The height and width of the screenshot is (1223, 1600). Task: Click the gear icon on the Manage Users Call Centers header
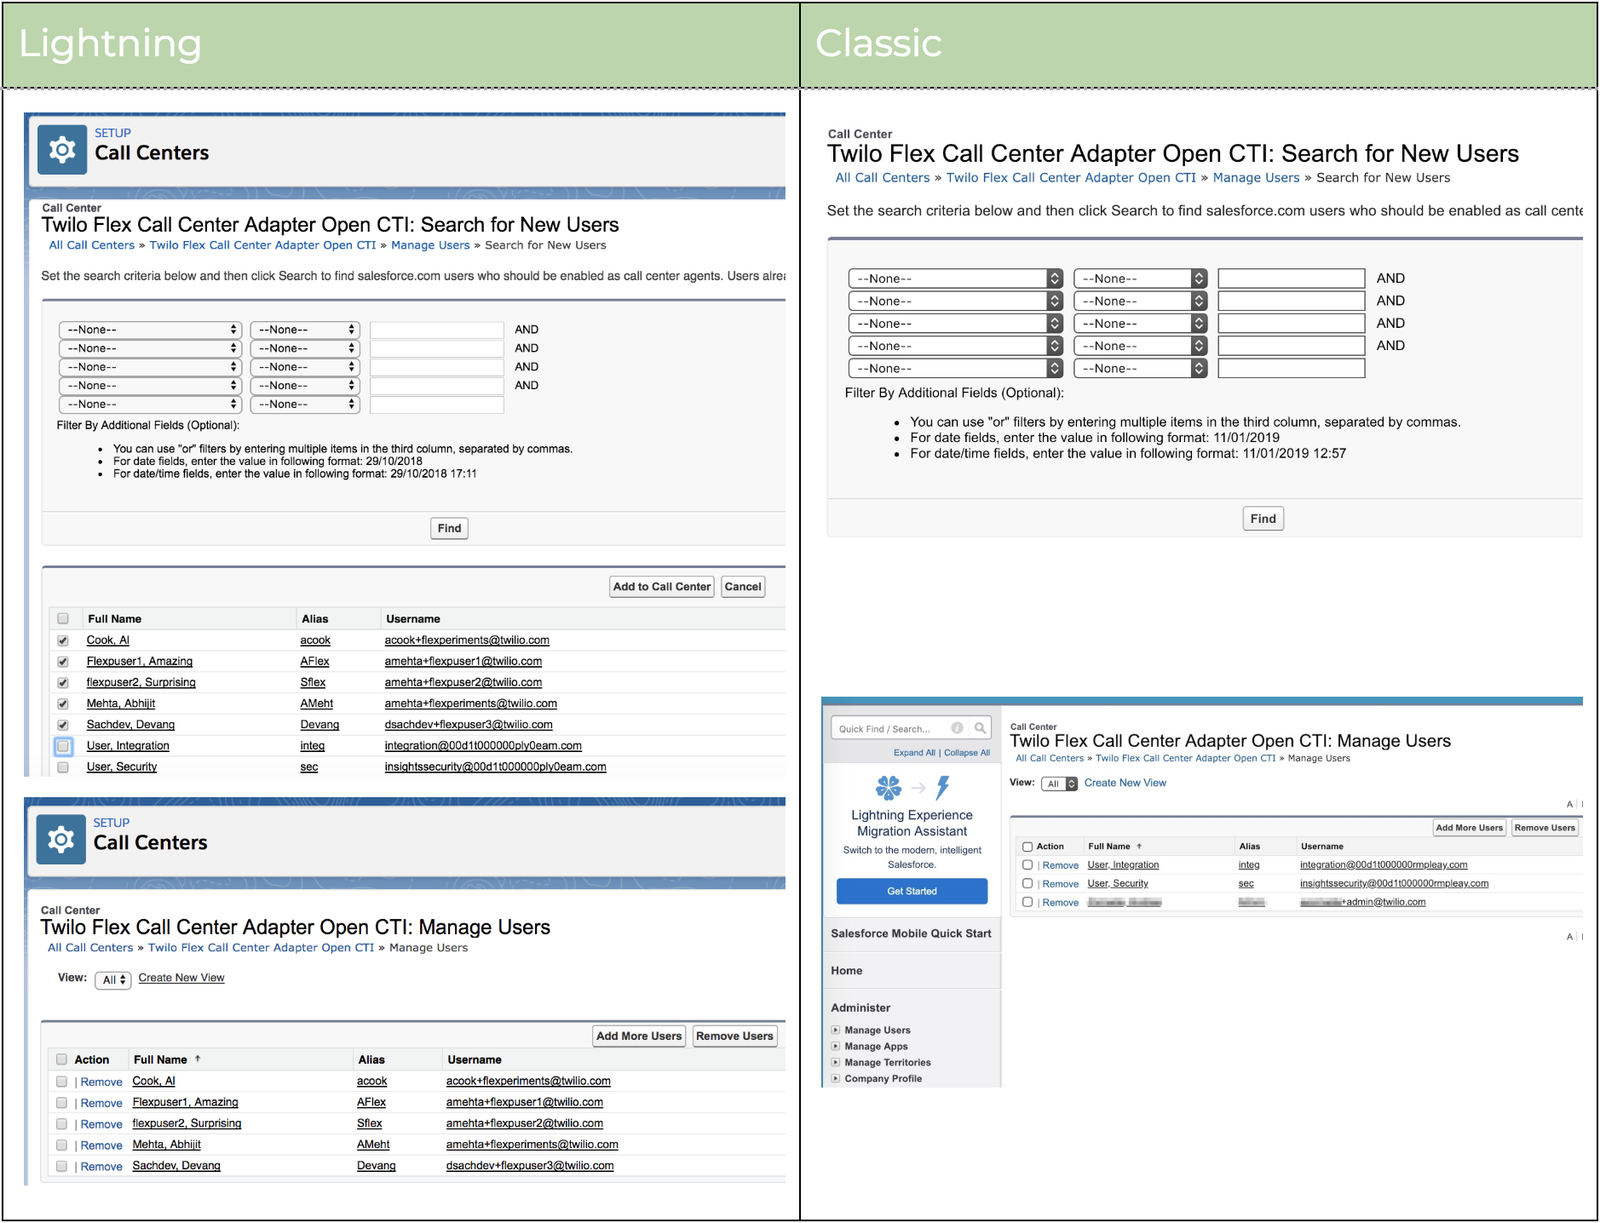(x=61, y=839)
